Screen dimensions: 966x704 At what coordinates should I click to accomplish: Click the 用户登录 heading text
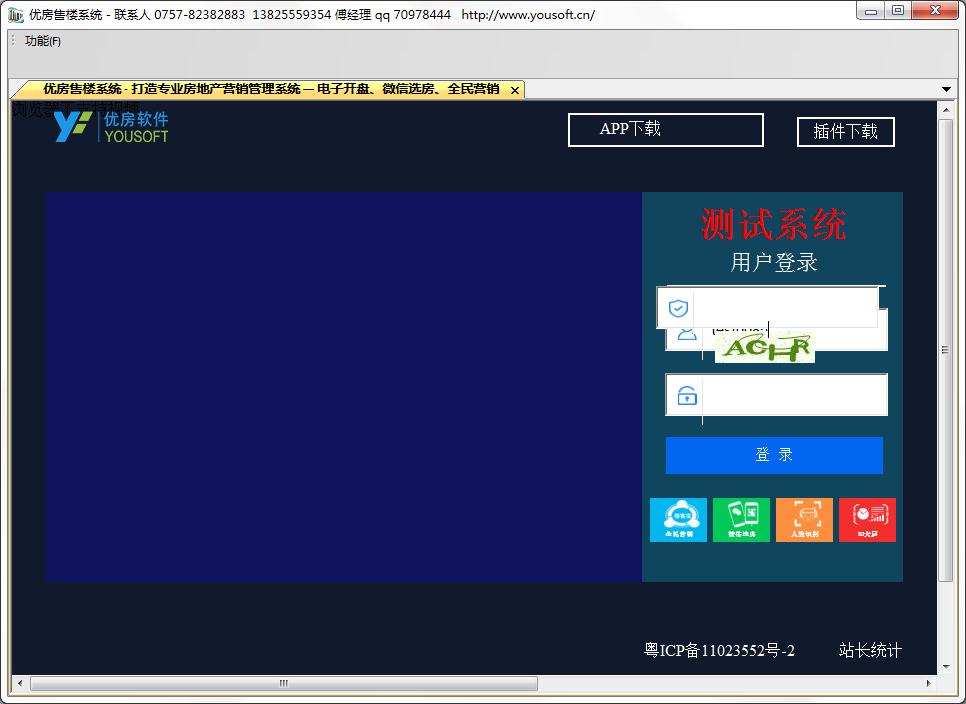pos(774,262)
